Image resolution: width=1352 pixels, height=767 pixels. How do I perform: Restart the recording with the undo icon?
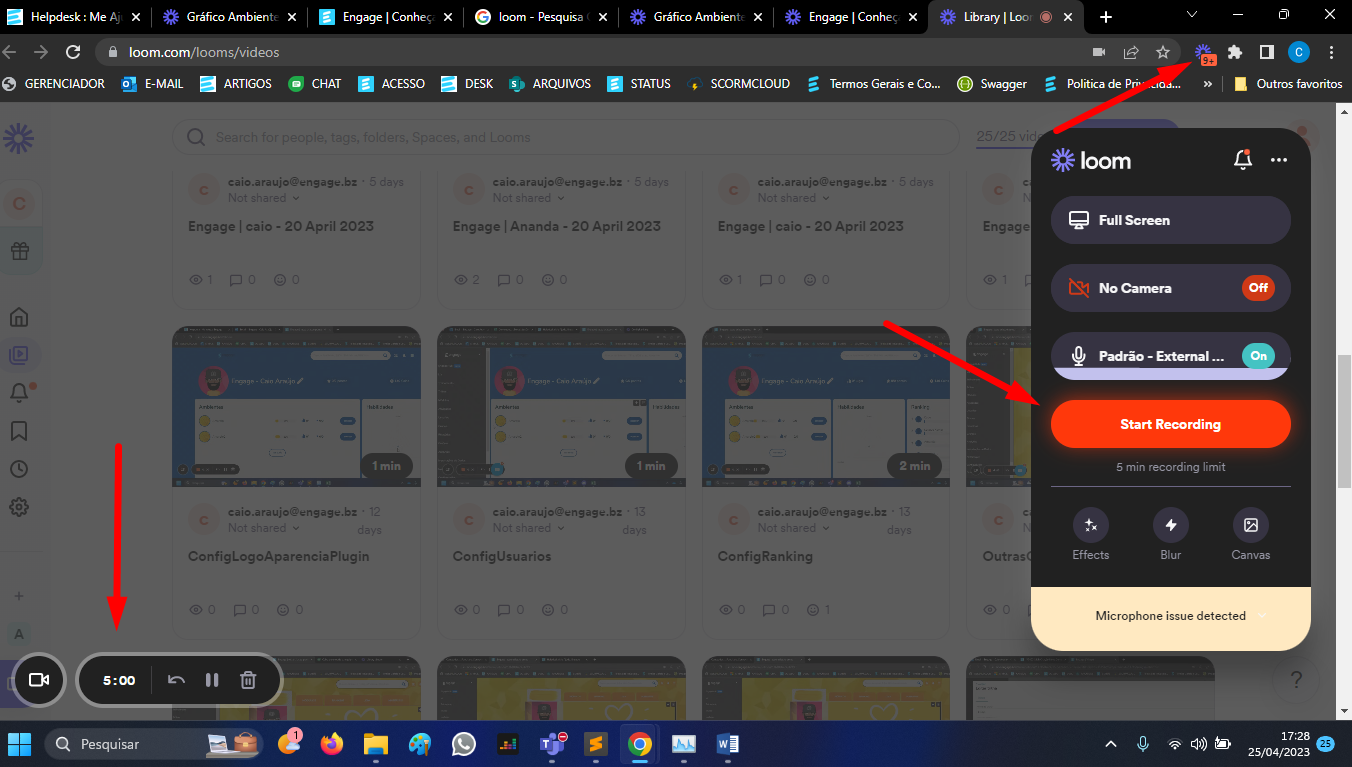pyautogui.click(x=176, y=680)
